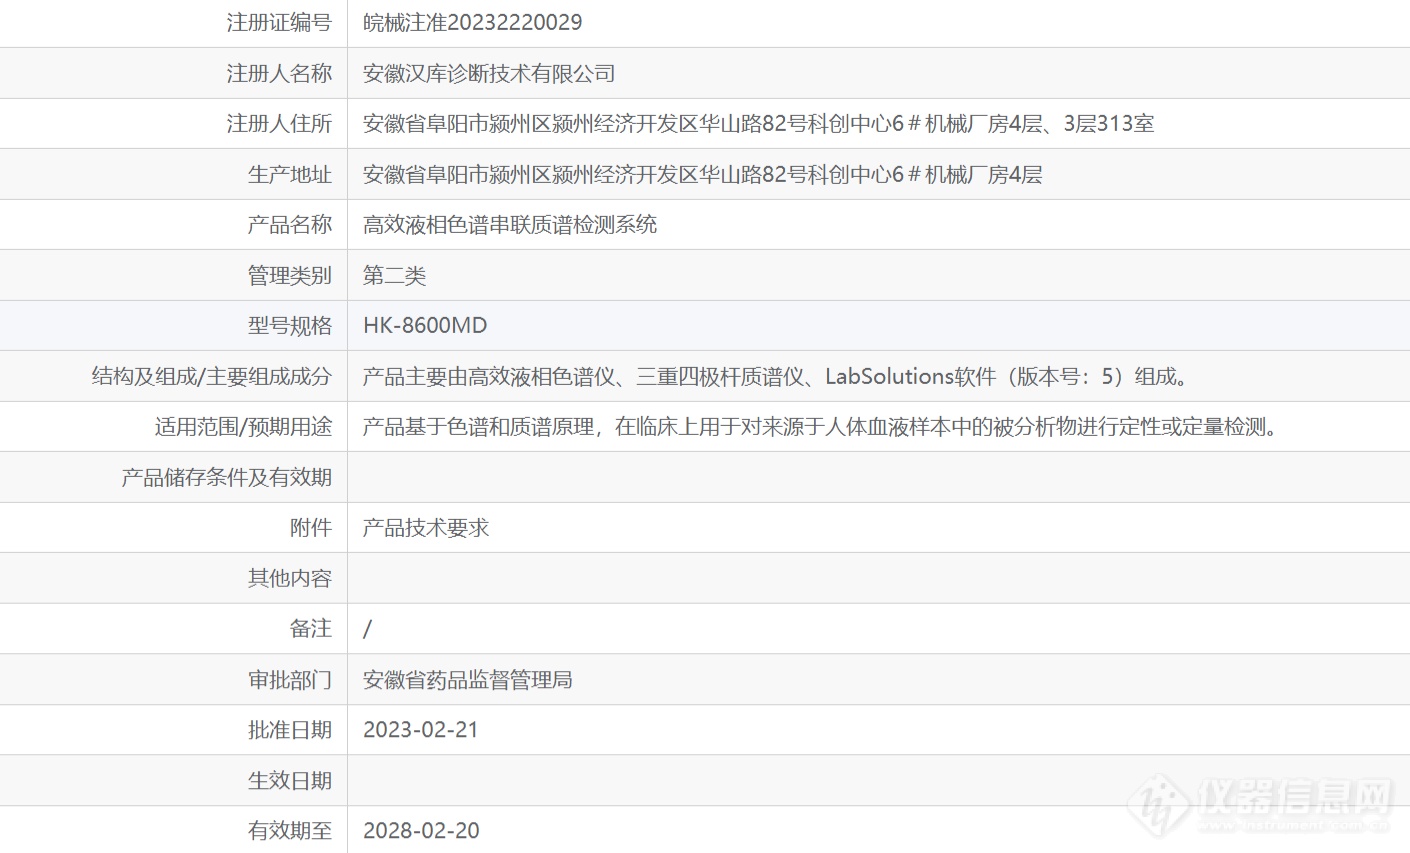This screenshot has height=853, width=1410.
Task: Select the label 生效日期
Action: click(x=290, y=780)
